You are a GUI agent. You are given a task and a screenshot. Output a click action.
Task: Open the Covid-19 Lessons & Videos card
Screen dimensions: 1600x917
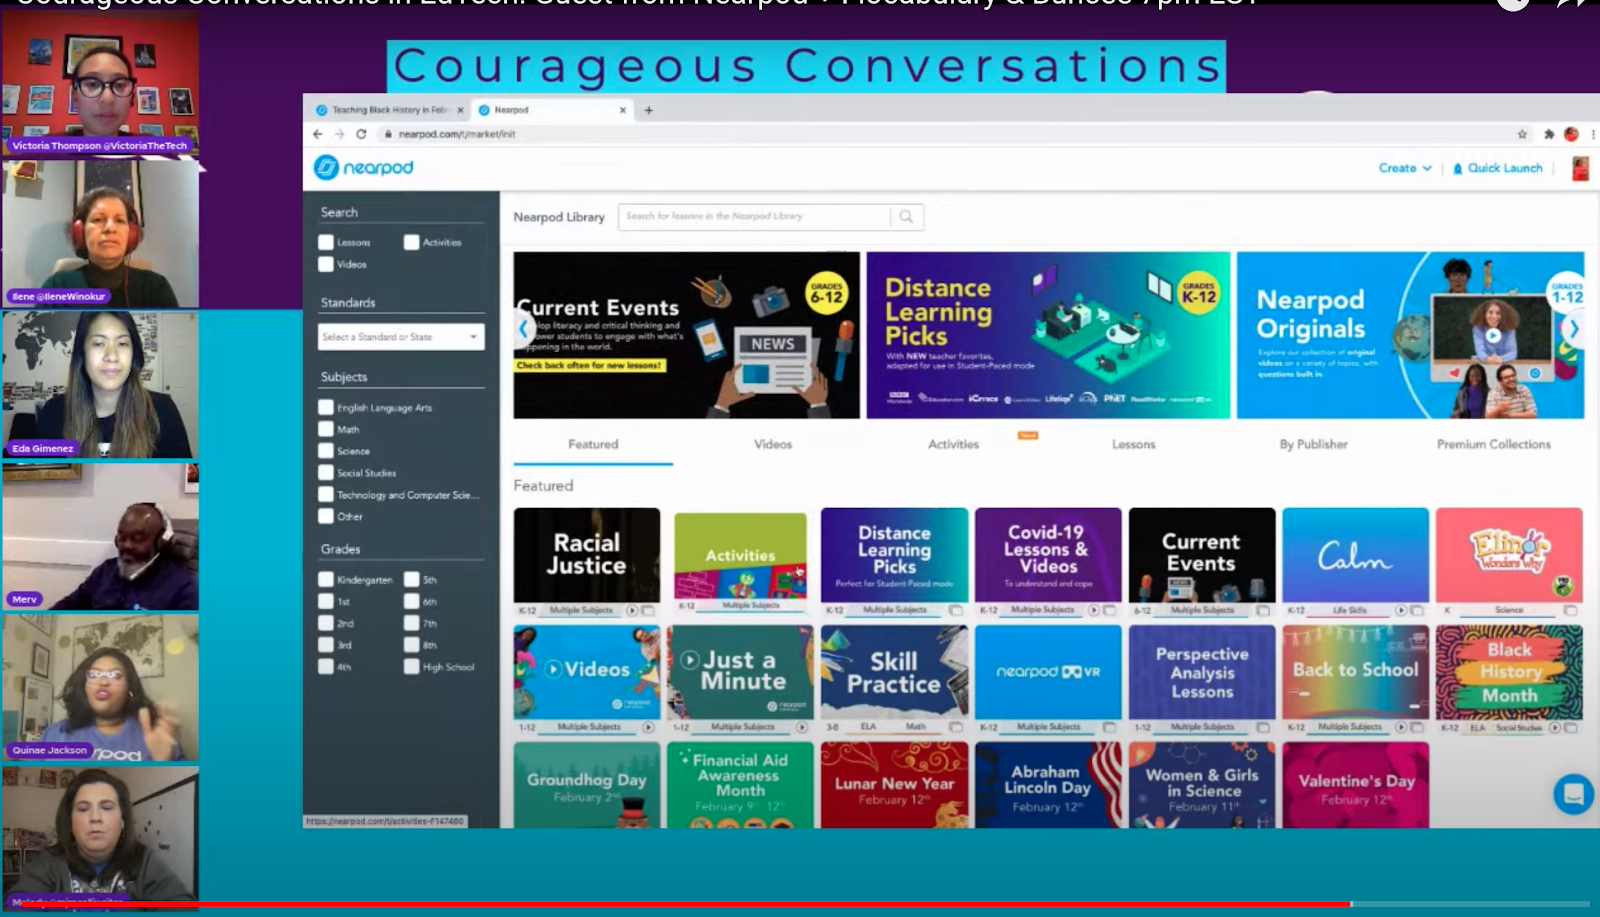point(1048,562)
